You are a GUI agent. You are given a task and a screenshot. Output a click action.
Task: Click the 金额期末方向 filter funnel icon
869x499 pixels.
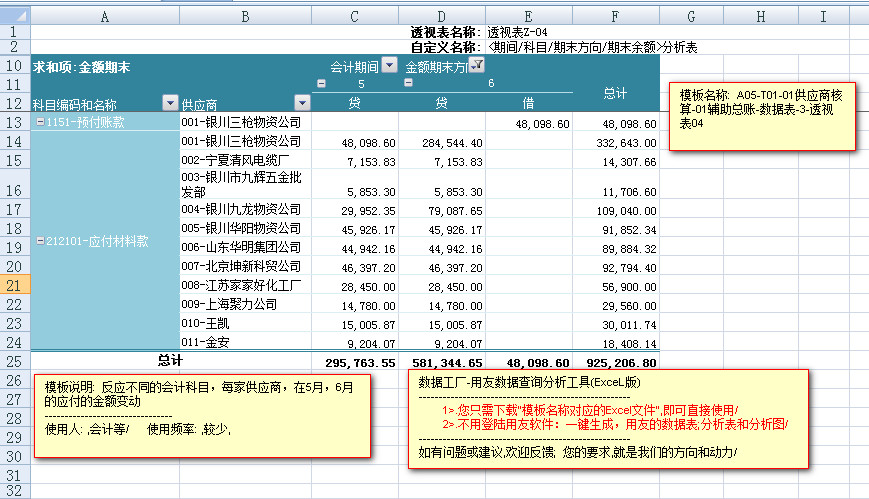pos(477,66)
